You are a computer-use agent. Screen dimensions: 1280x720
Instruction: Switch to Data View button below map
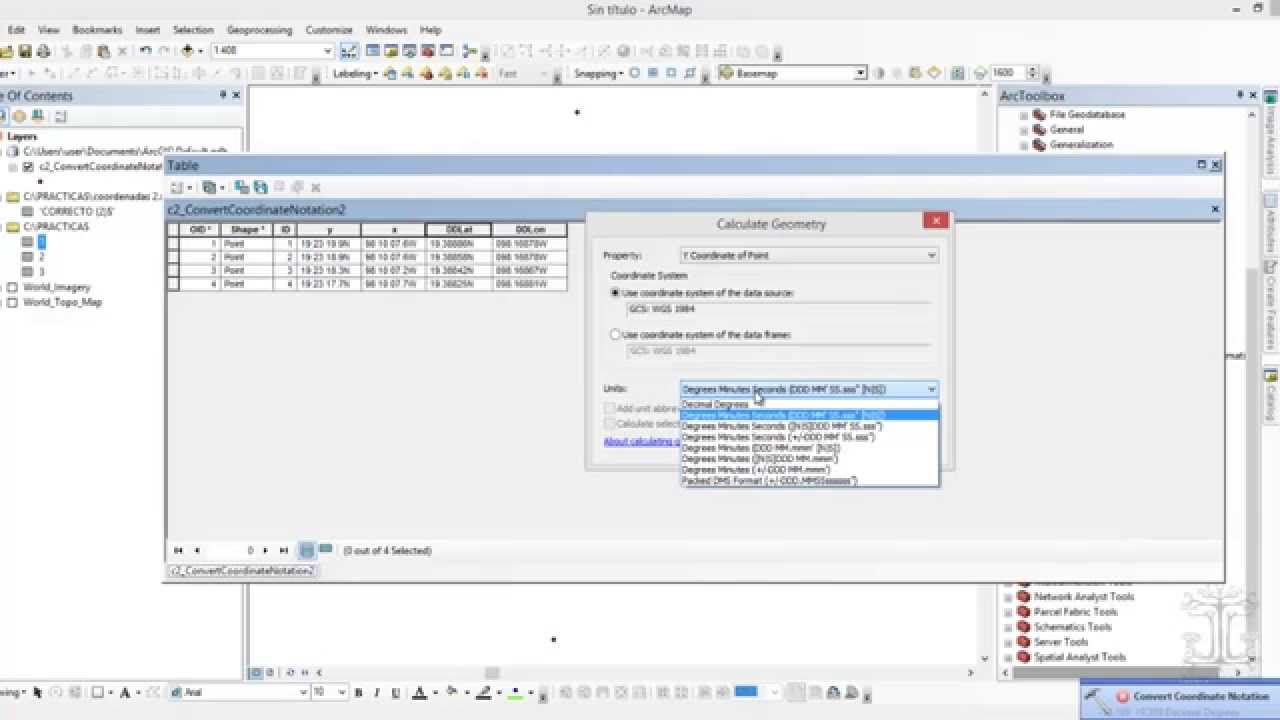(256, 673)
